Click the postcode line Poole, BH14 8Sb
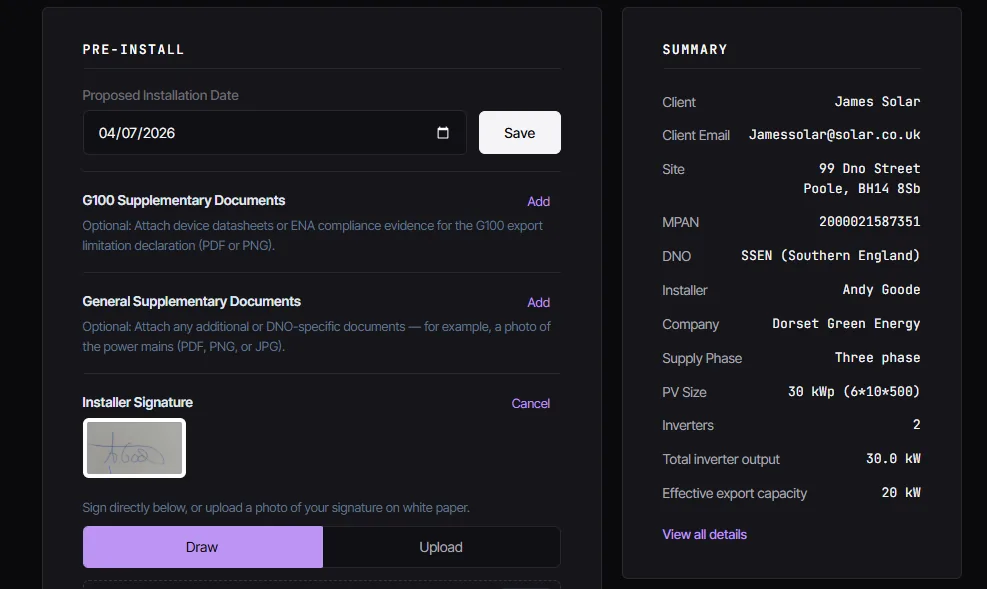 point(862,189)
